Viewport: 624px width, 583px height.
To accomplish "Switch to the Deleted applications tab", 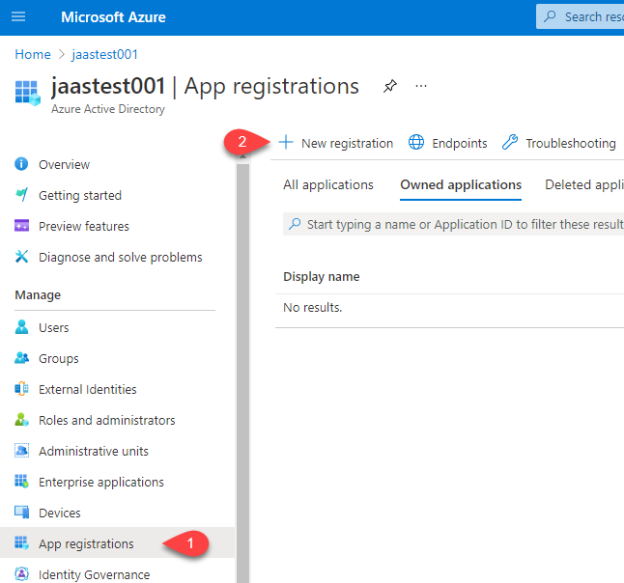I will tap(584, 185).
